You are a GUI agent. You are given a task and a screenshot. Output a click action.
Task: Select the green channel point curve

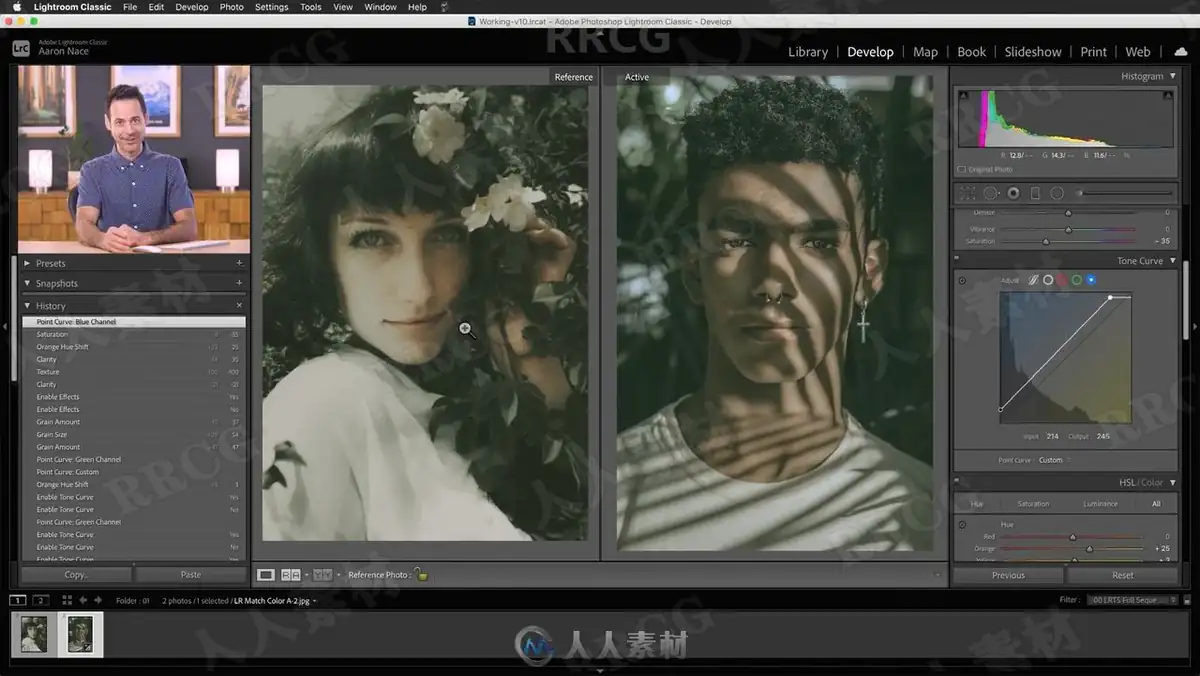click(x=1077, y=280)
